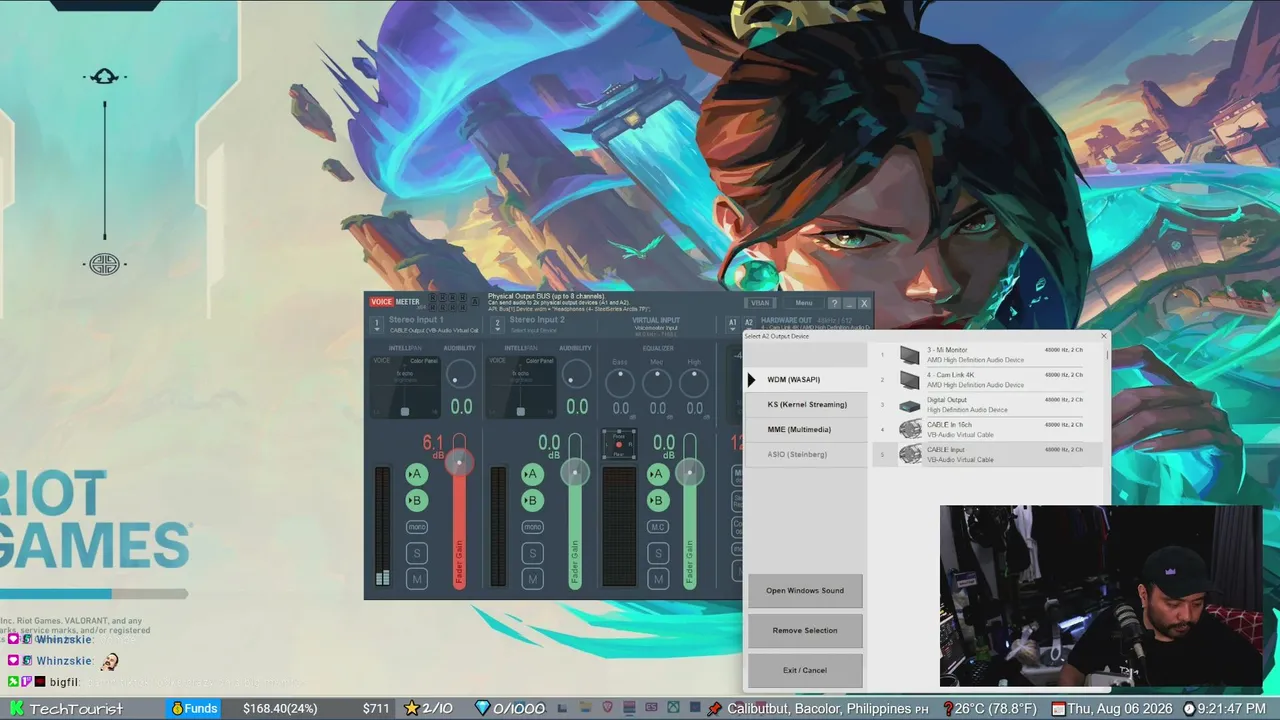Enable mono on Stereo Input 1
This screenshot has height=720, width=1280.
click(x=417, y=527)
